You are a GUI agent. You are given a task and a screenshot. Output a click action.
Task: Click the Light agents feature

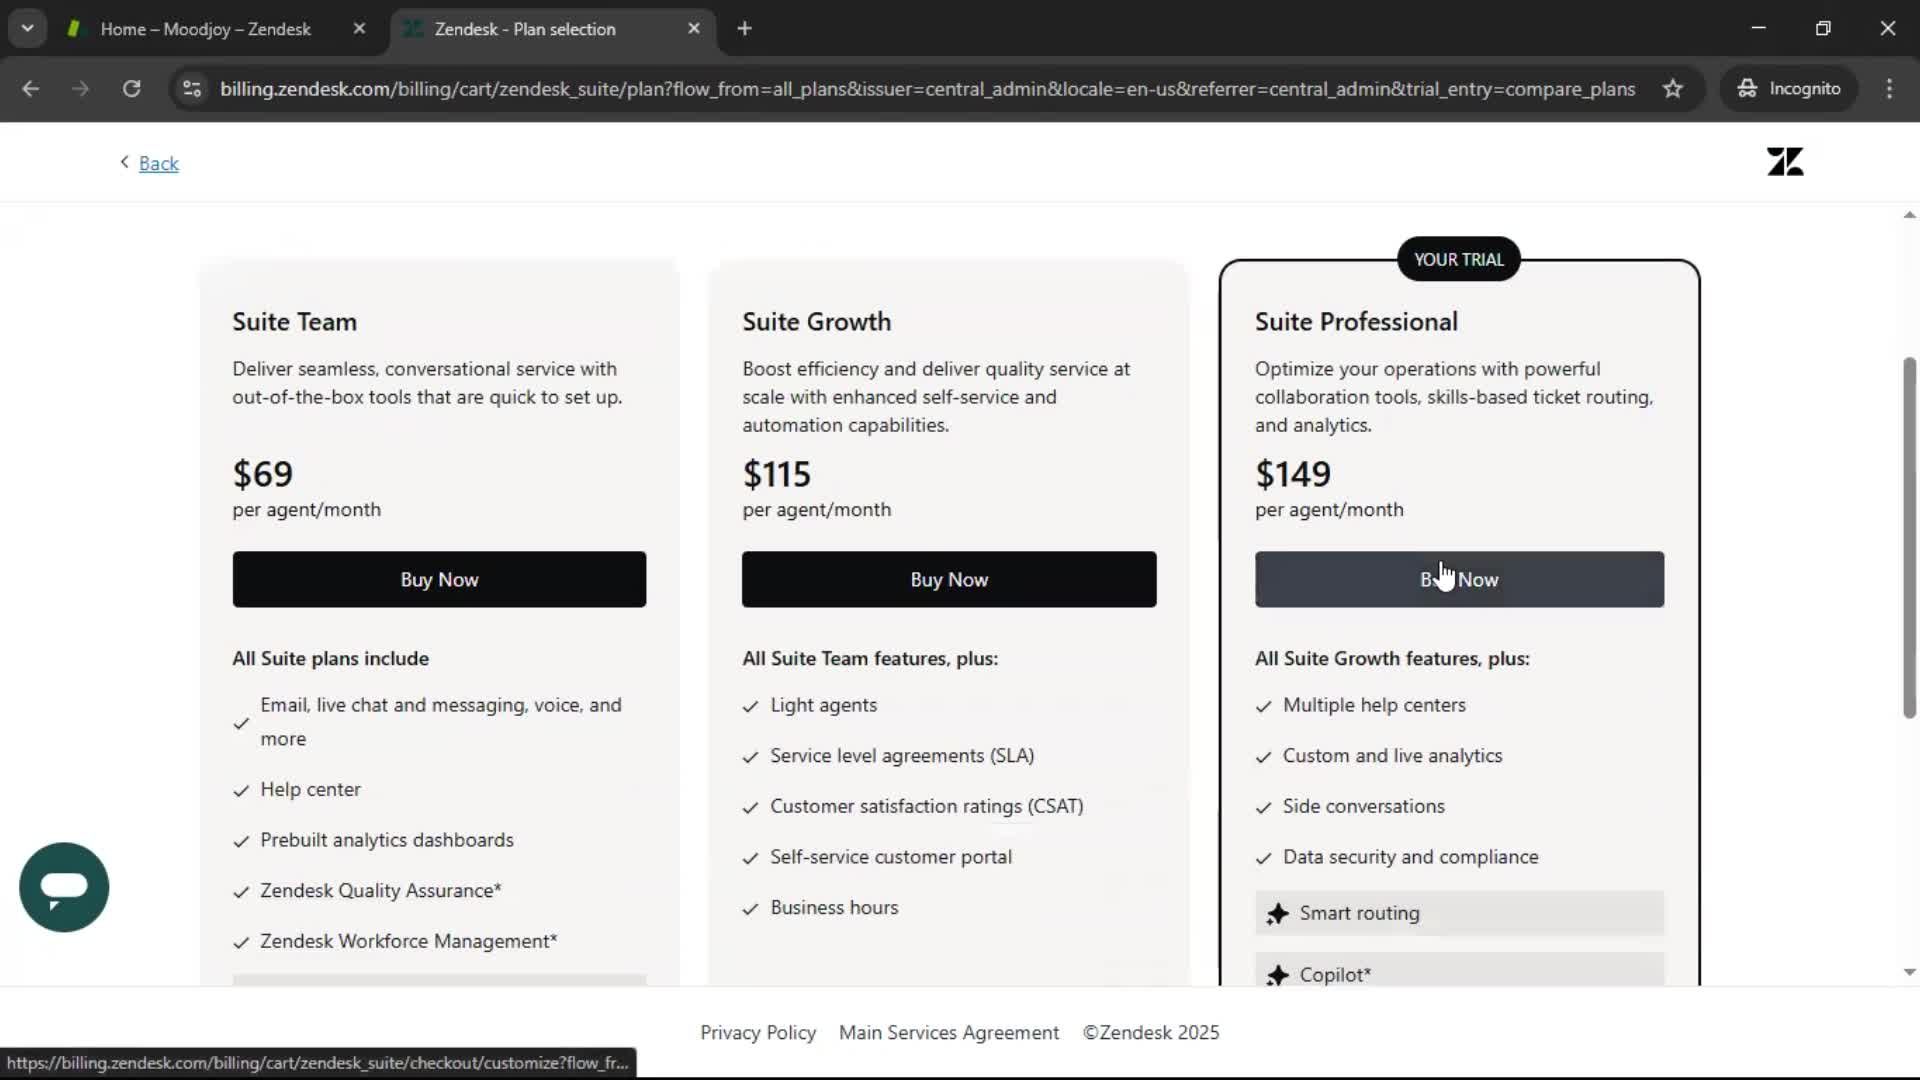click(823, 705)
